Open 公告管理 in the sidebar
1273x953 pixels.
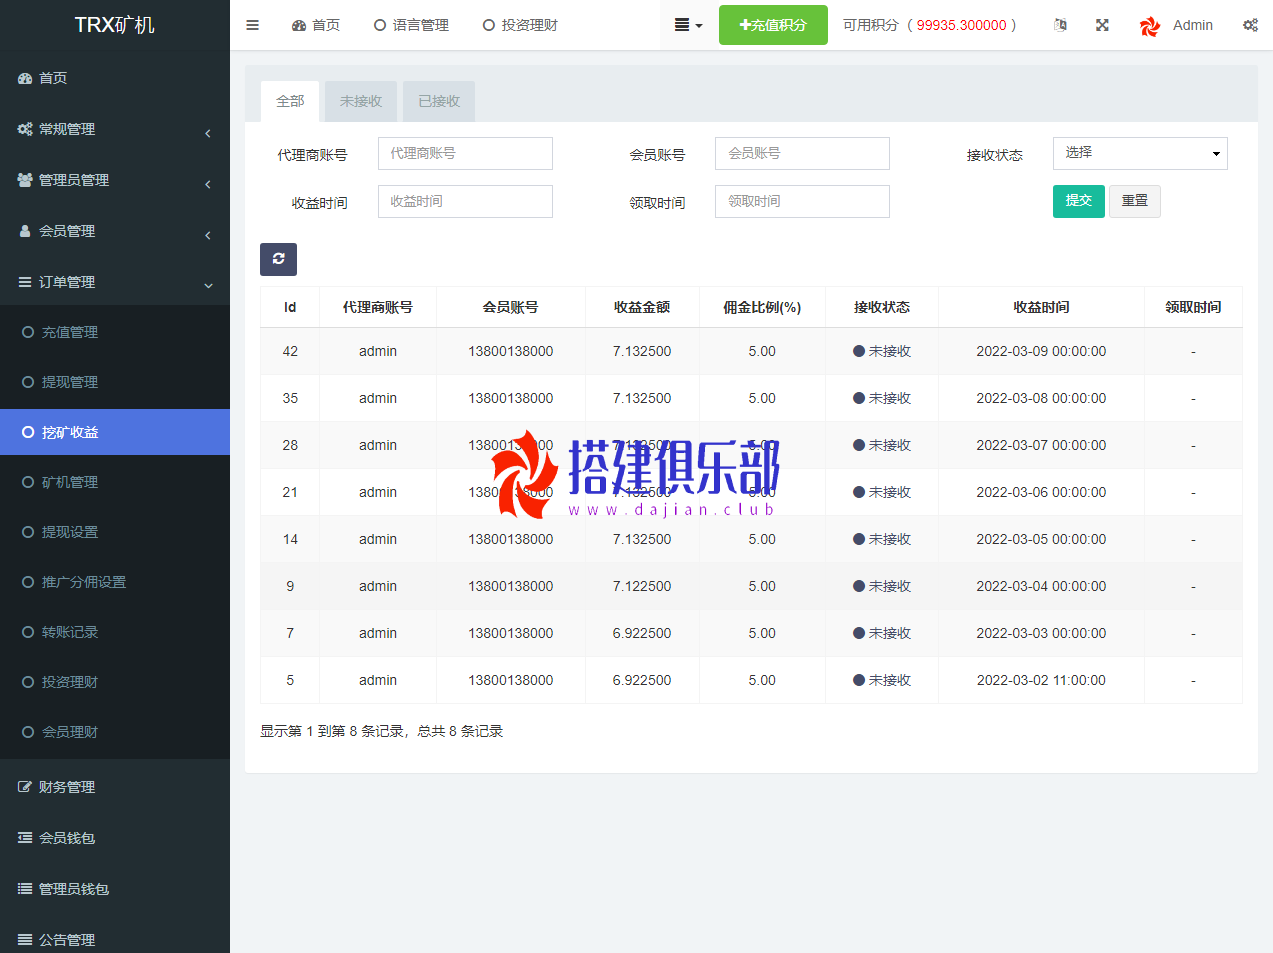pos(115,939)
